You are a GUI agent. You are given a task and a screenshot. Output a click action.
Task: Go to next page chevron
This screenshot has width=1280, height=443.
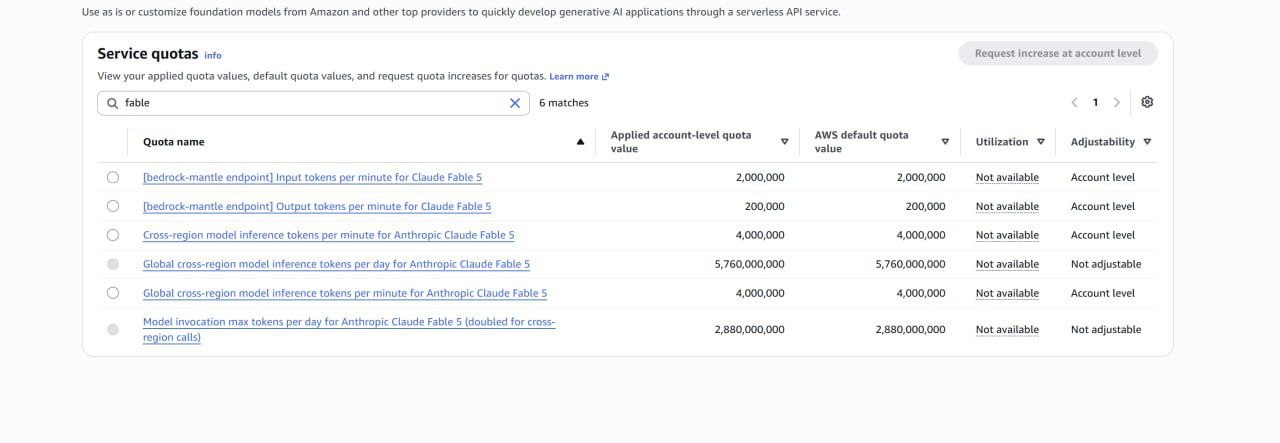(1117, 102)
